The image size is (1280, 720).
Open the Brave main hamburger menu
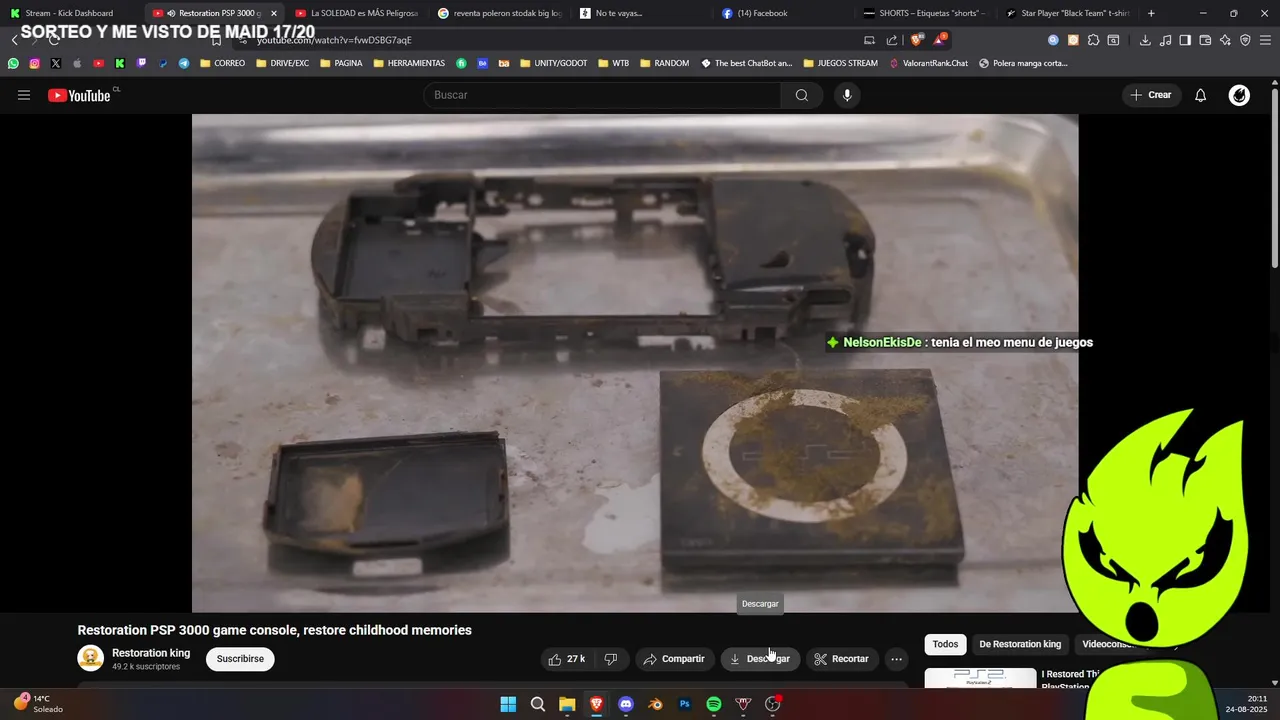click(x=1265, y=40)
